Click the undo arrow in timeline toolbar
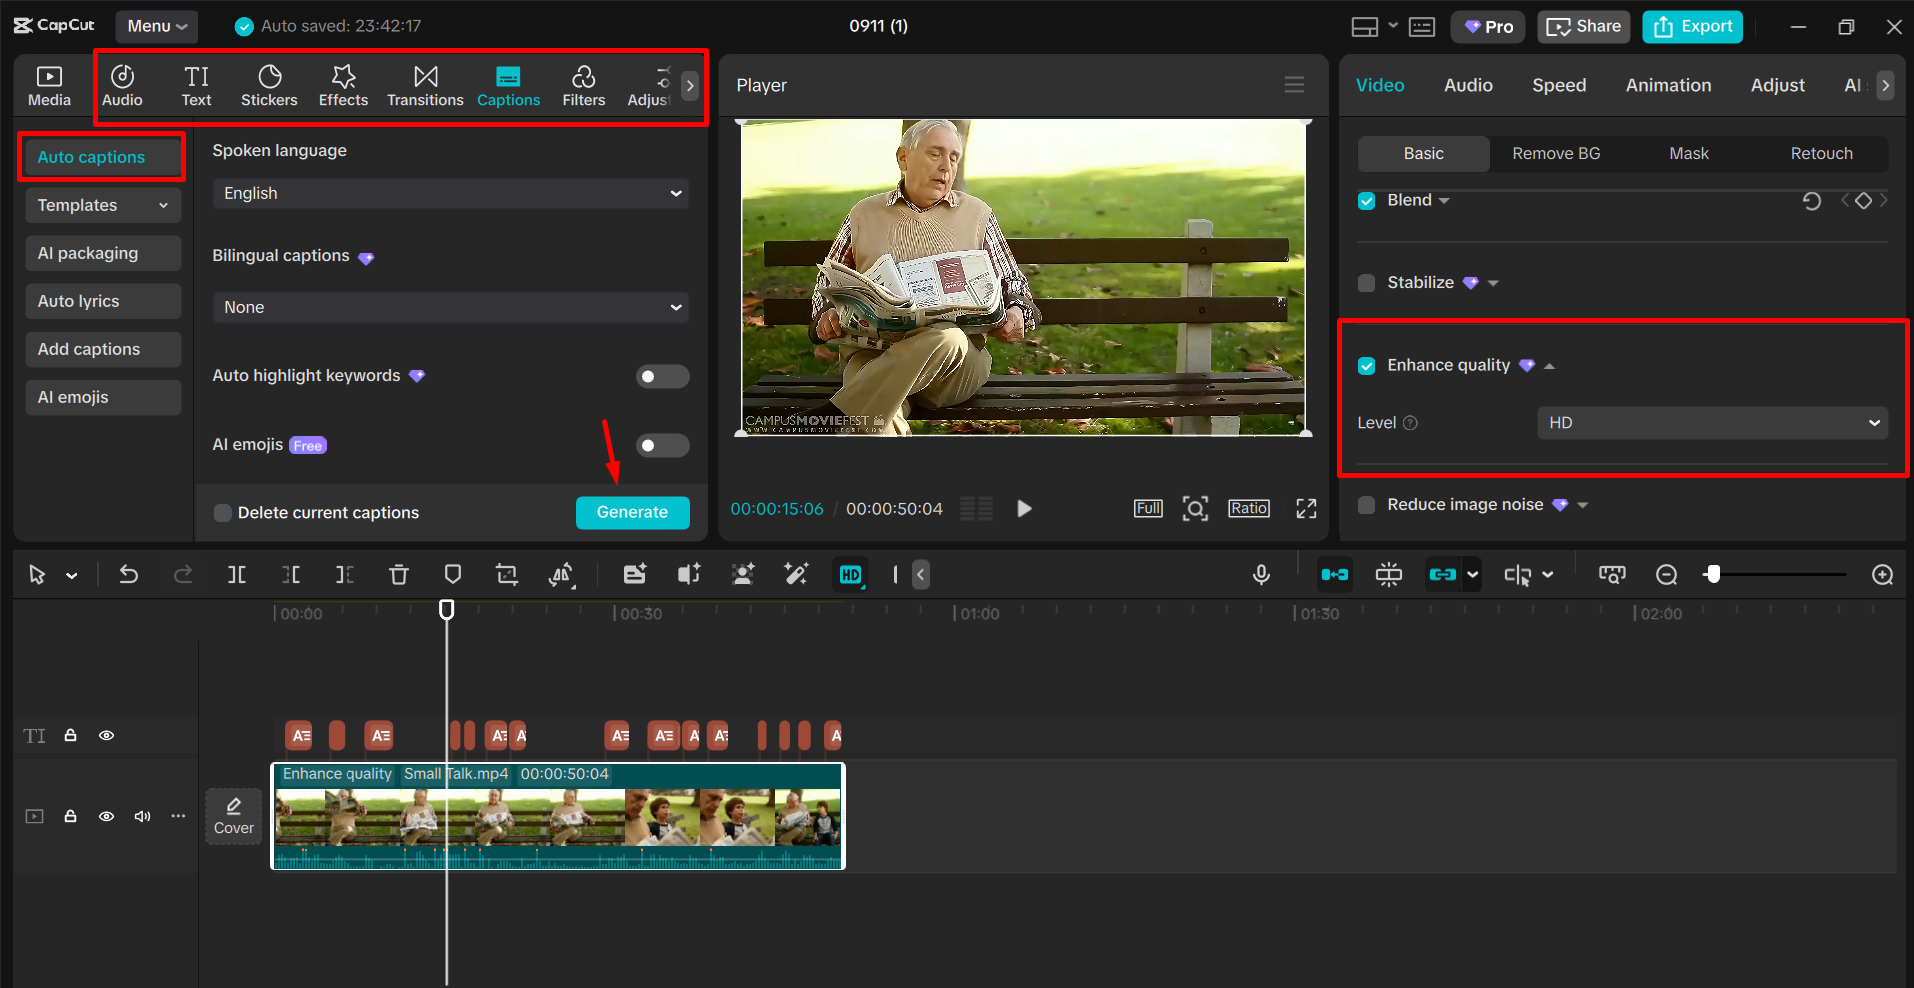This screenshot has width=1914, height=988. tap(129, 574)
